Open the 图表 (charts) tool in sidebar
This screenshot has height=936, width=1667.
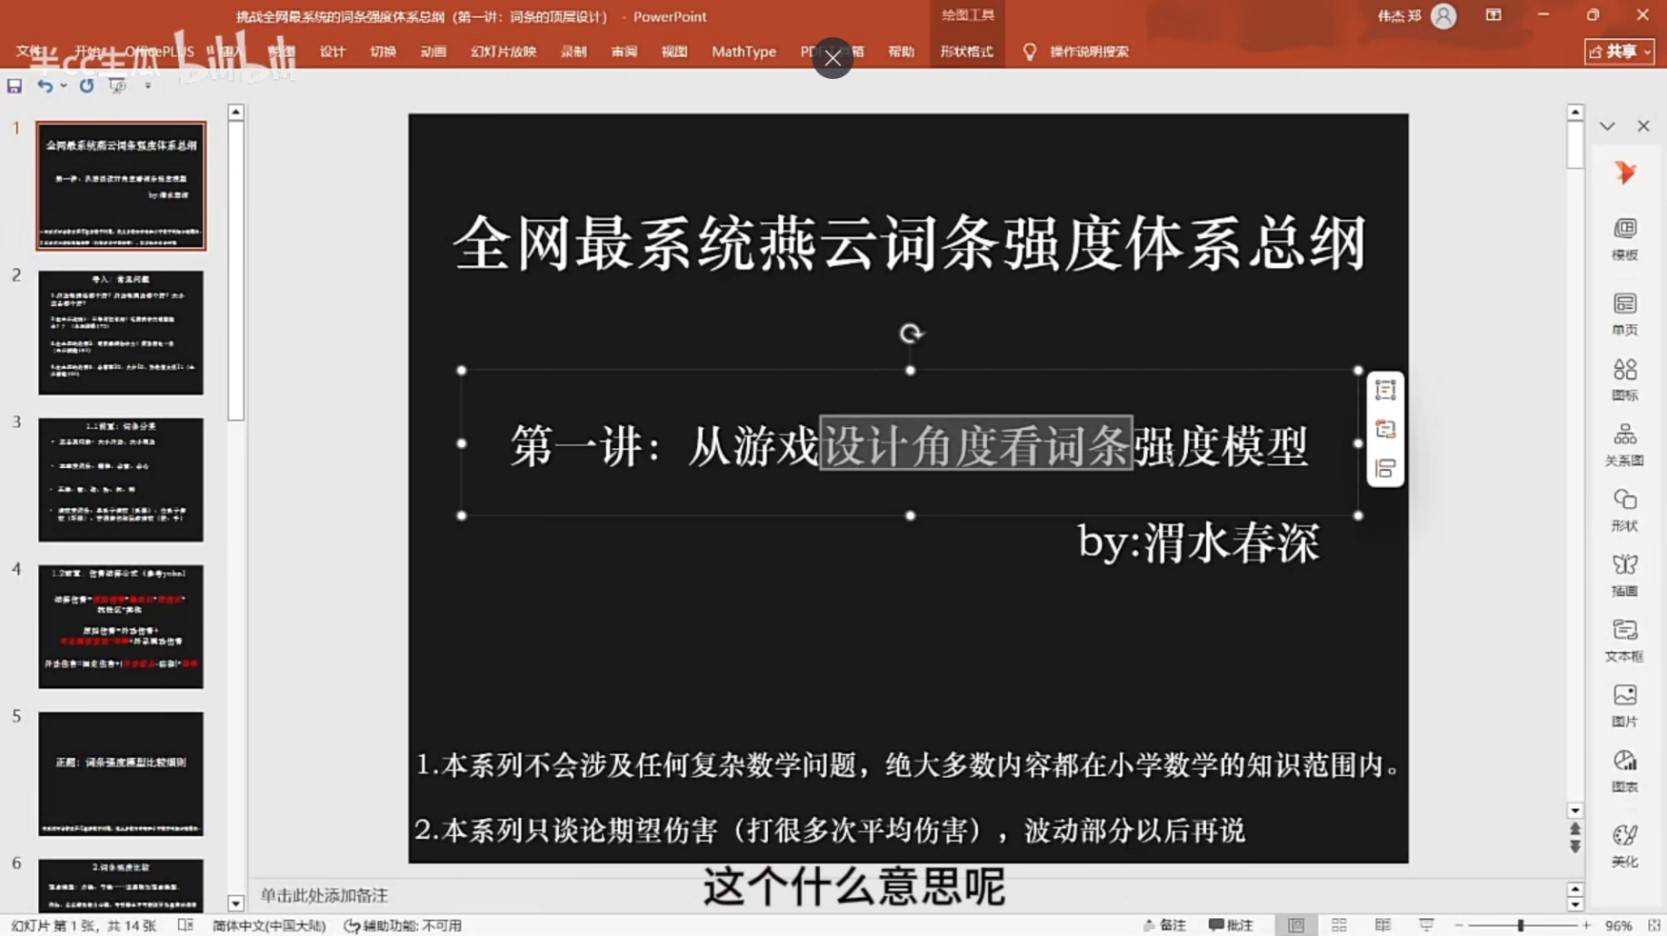1624,771
